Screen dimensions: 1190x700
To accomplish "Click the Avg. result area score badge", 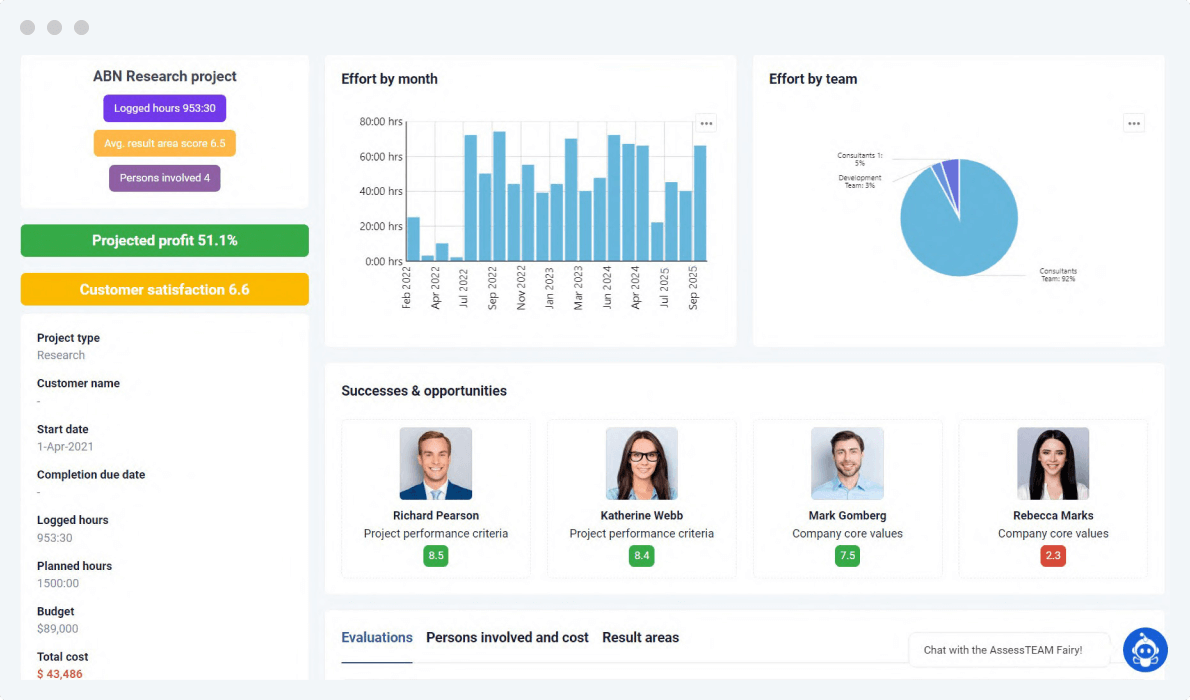I will click(x=164, y=143).
